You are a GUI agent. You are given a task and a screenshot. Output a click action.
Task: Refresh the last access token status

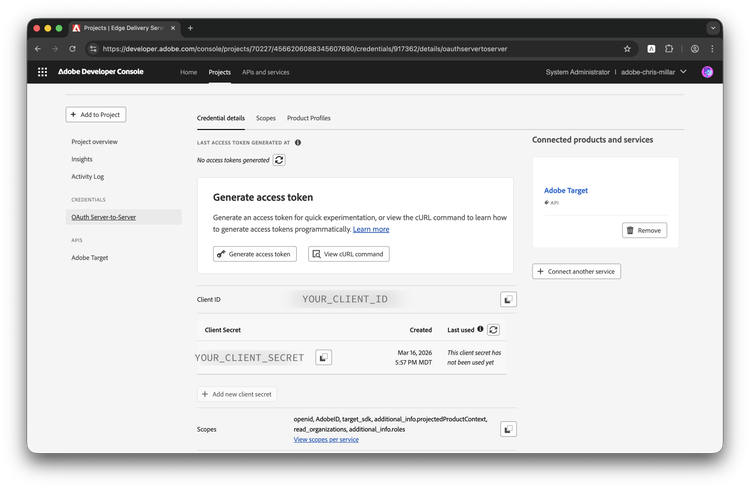(x=279, y=160)
